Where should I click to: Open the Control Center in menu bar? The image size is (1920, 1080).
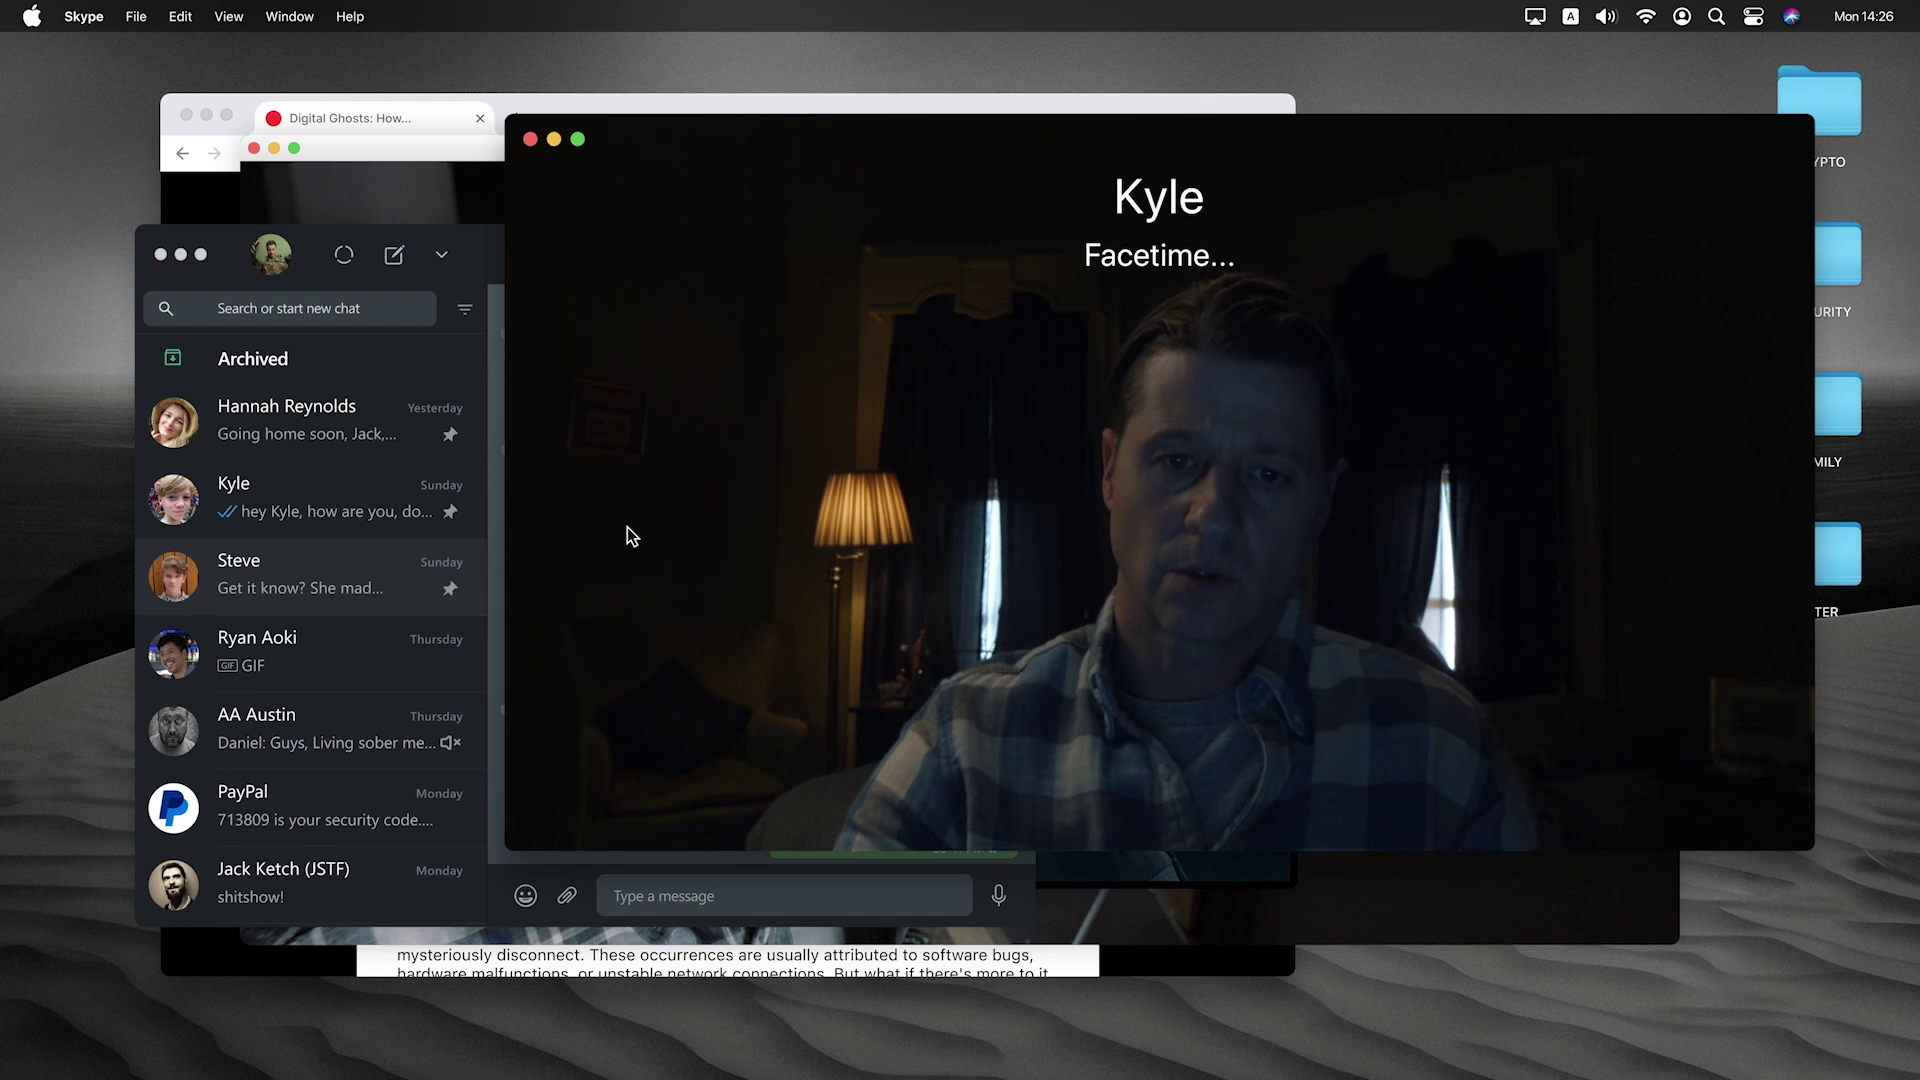click(x=1753, y=16)
